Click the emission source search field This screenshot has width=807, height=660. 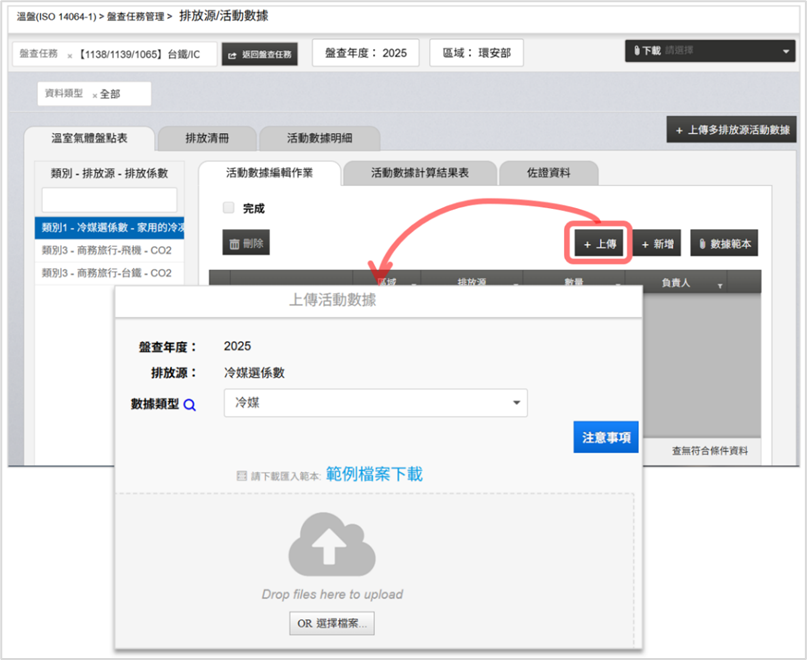click(109, 199)
